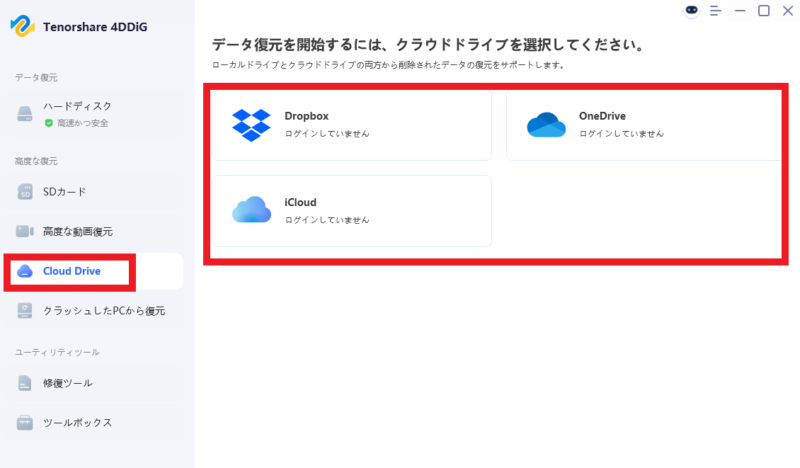Click ログインしていません under OneDrive
The image size is (800, 468).
(621, 134)
